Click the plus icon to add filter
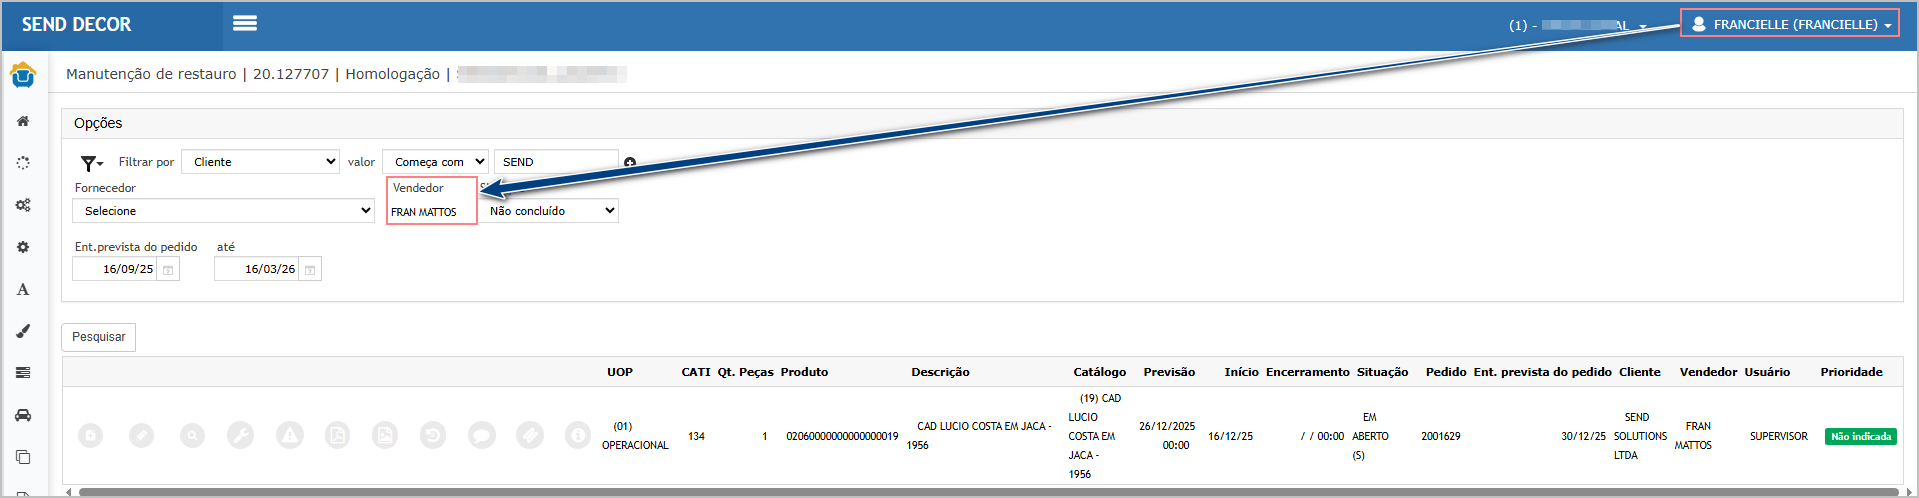Viewport: 1919px width, 498px height. [630, 162]
